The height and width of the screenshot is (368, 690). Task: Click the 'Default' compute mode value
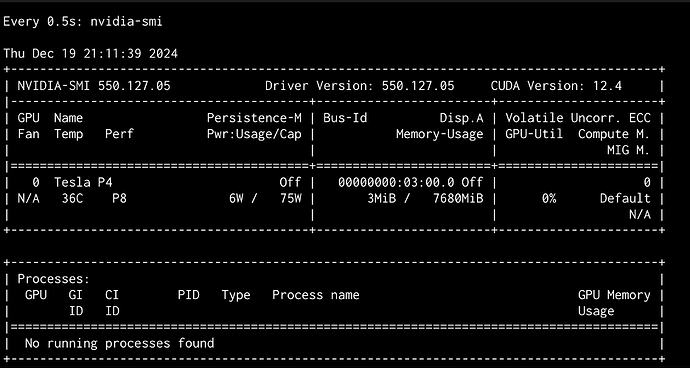coord(625,199)
